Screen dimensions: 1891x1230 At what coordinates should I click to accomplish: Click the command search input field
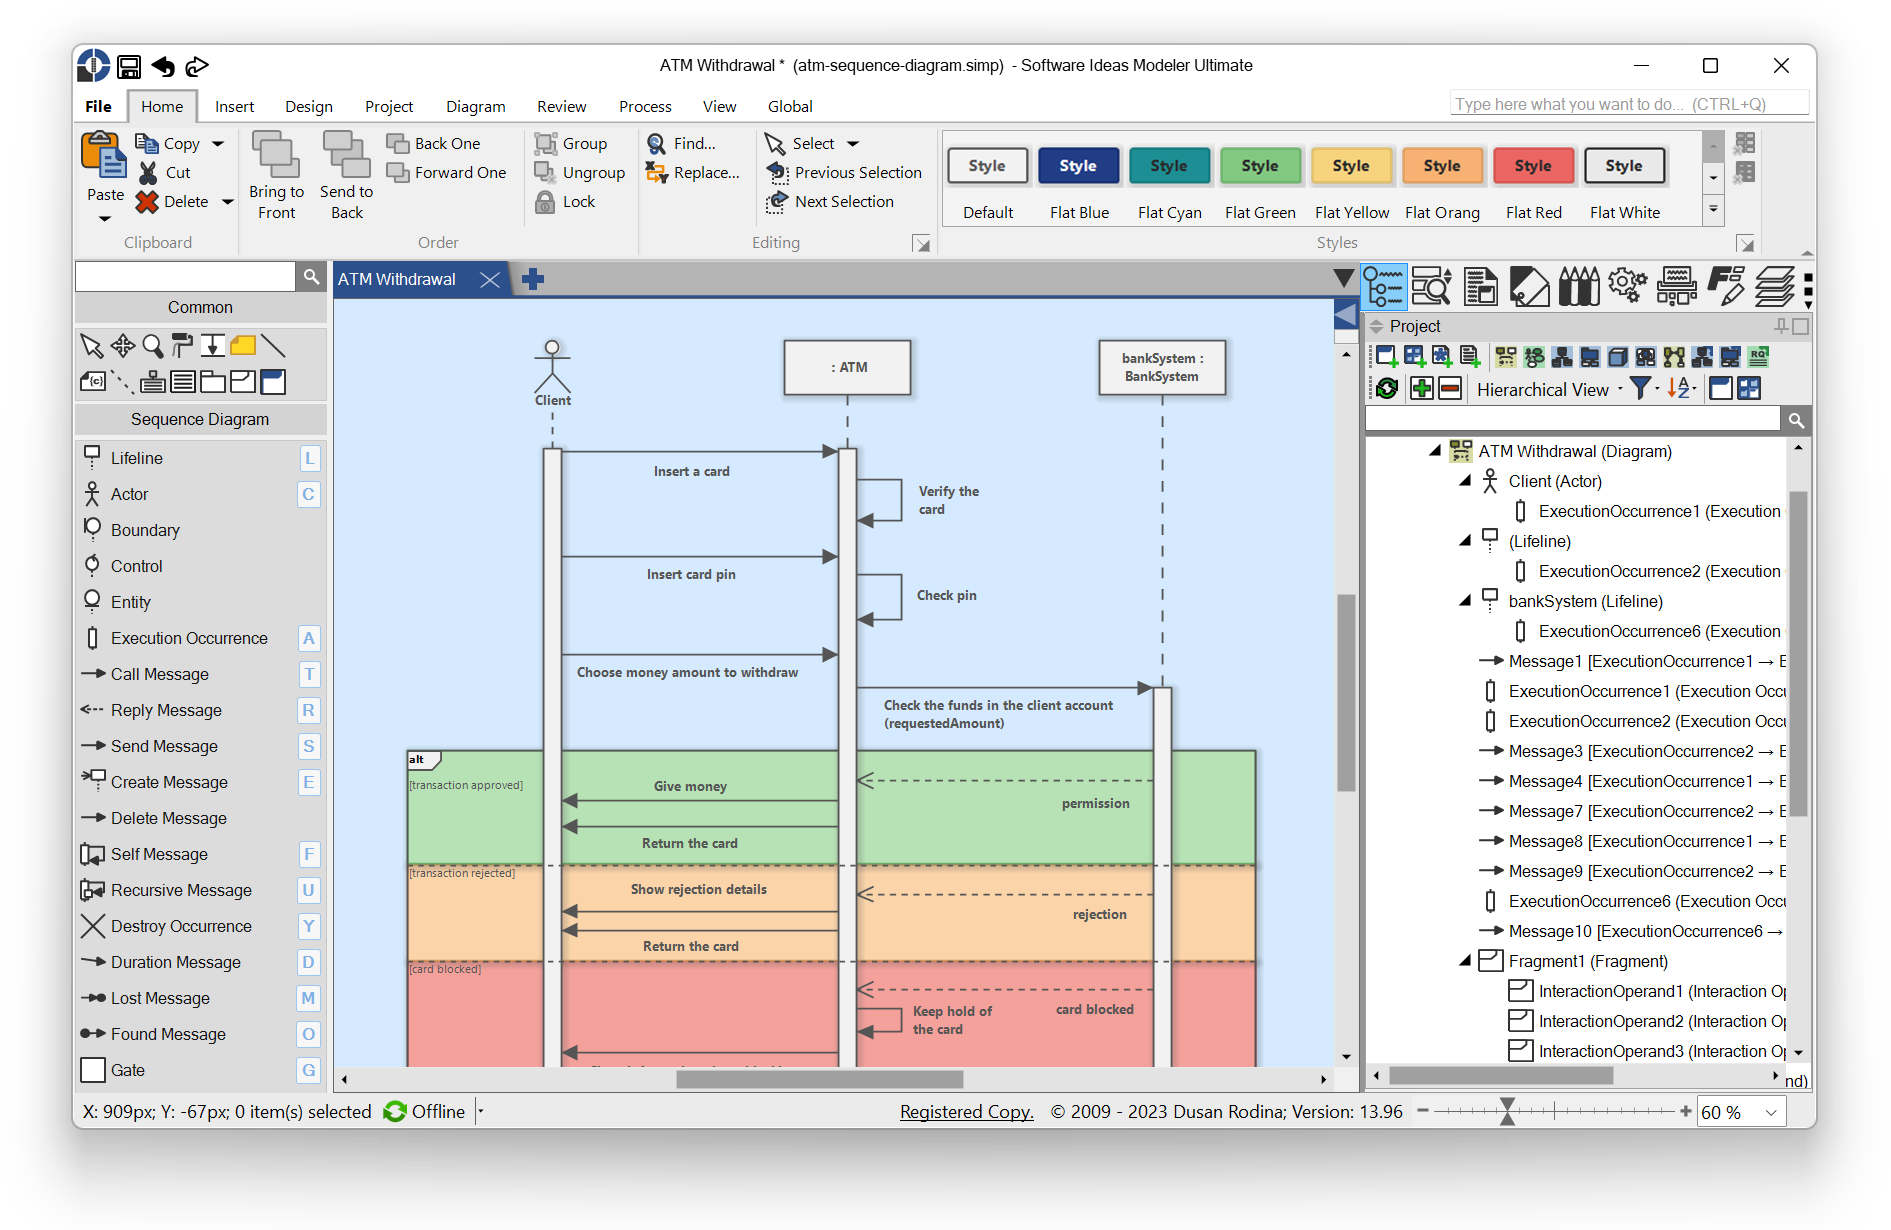coord(1628,104)
